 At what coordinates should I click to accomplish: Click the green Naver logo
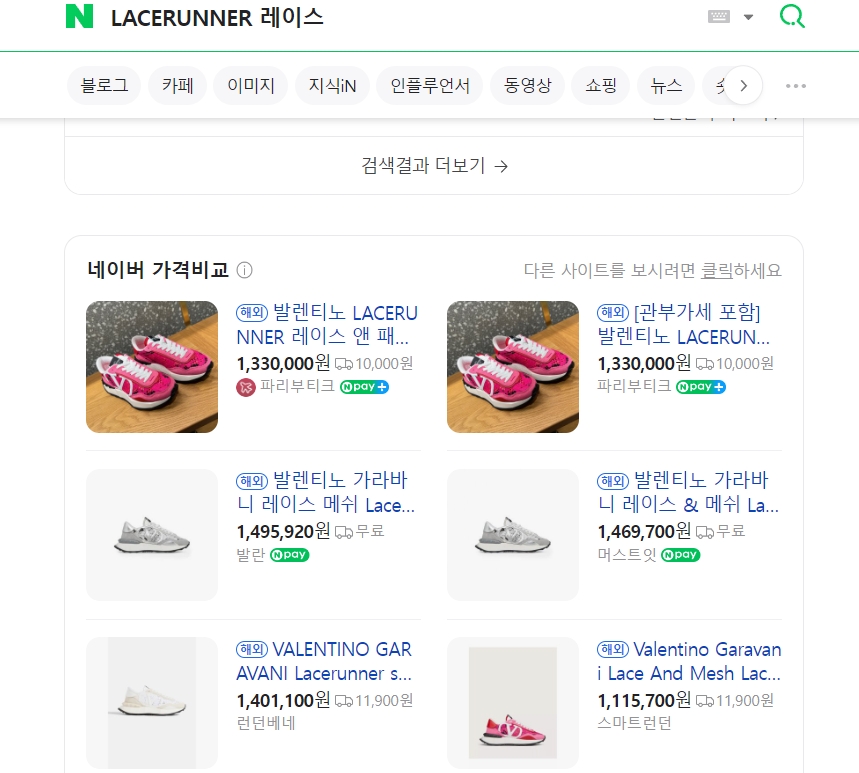click(79, 17)
